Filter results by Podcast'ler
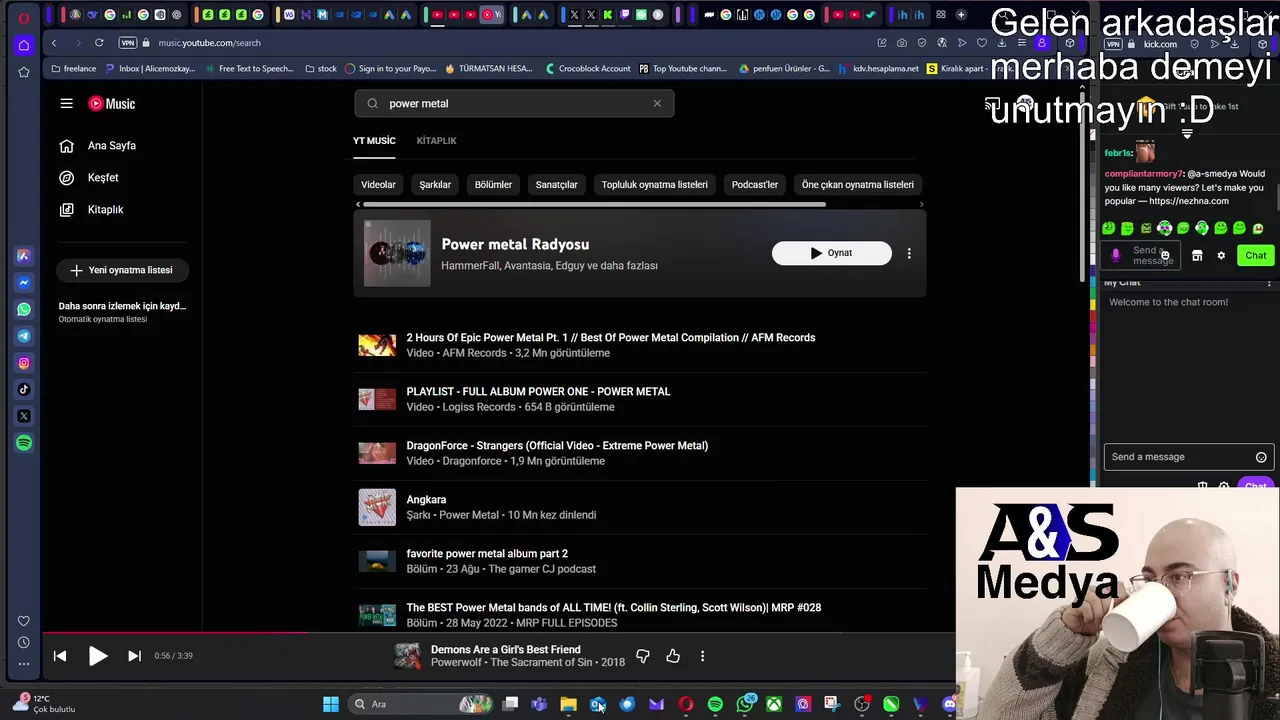This screenshot has height=720, width=1280. 754,184
